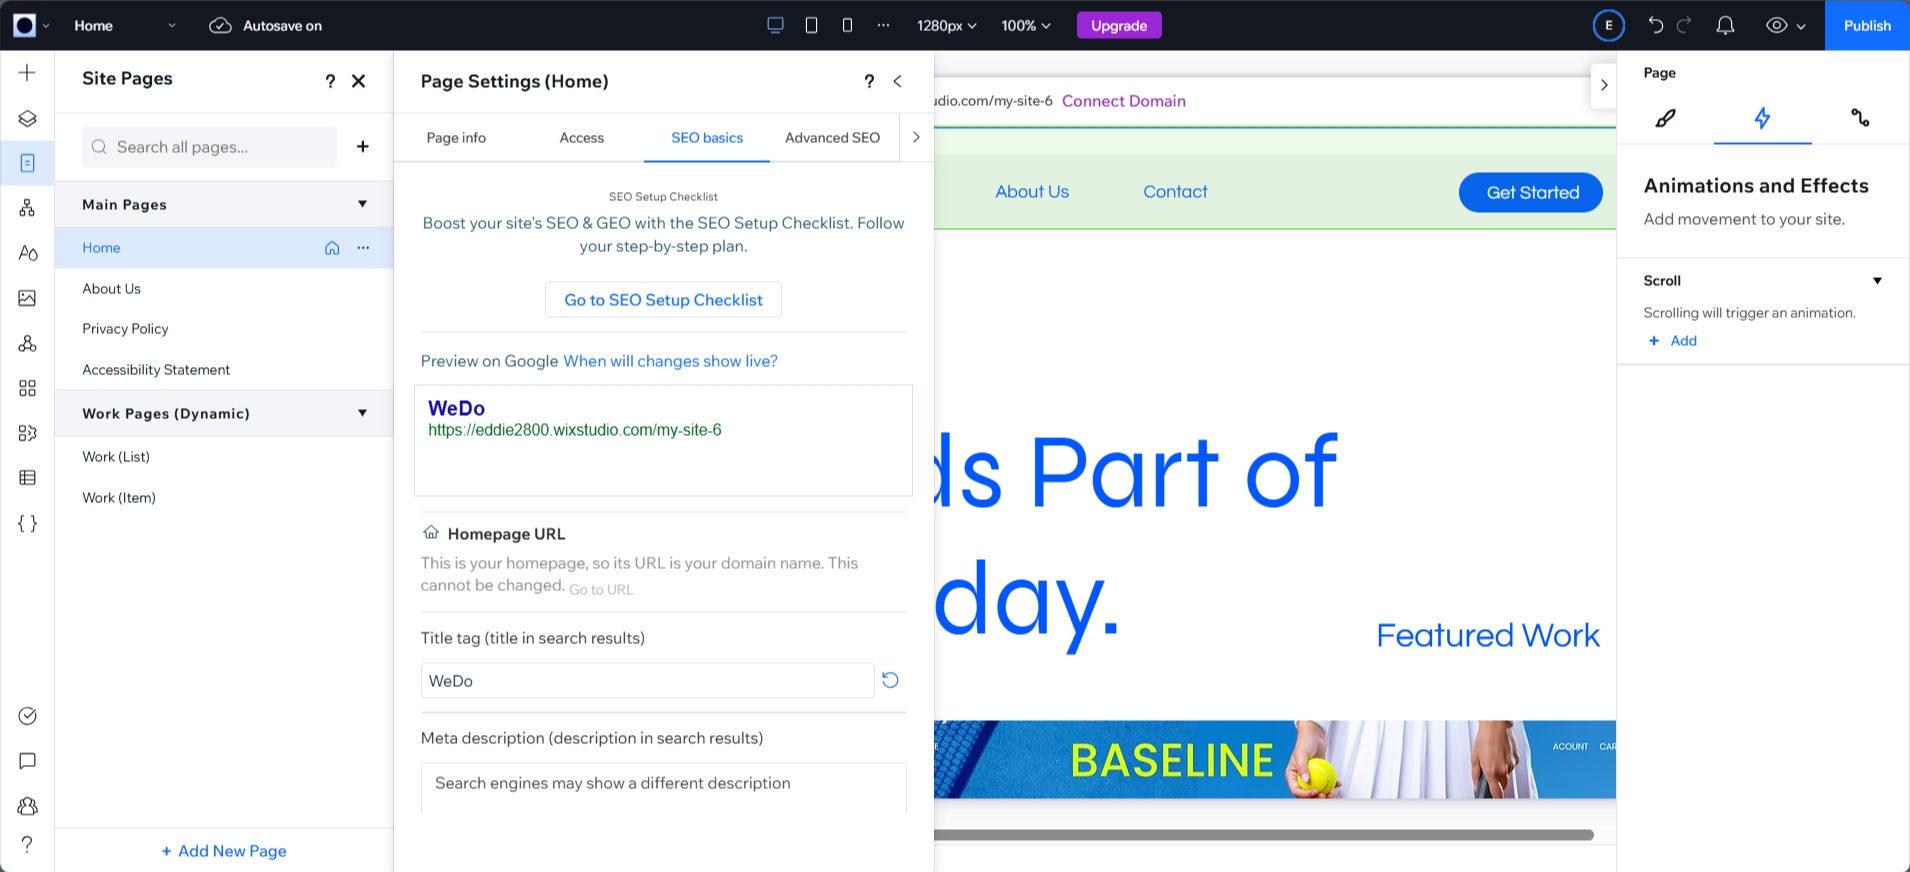Open the 100% zoom dropdown

tap(1026, 25)
